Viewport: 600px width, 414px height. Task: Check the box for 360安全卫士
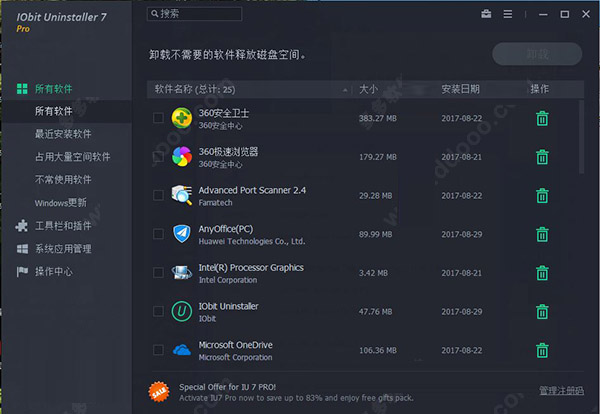(158, 118)
